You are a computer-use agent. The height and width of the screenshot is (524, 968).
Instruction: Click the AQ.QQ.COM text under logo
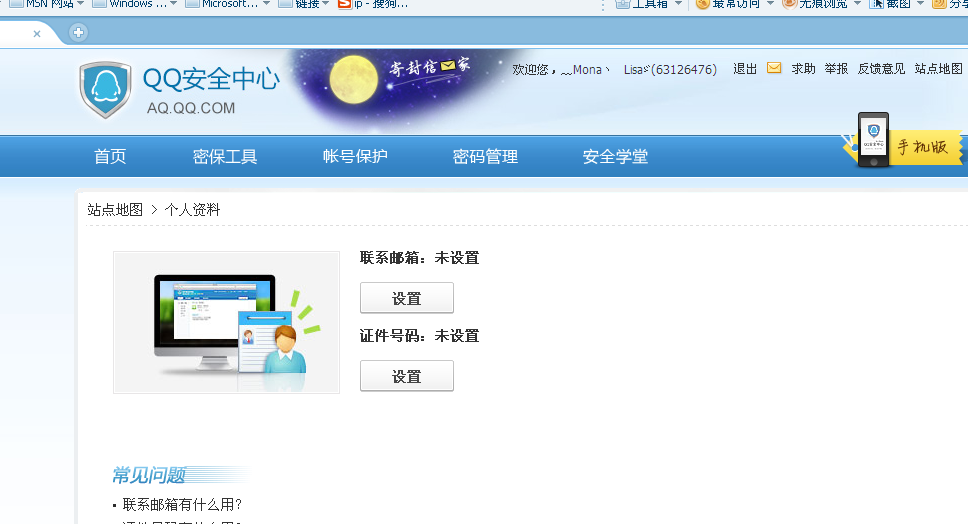191,108
